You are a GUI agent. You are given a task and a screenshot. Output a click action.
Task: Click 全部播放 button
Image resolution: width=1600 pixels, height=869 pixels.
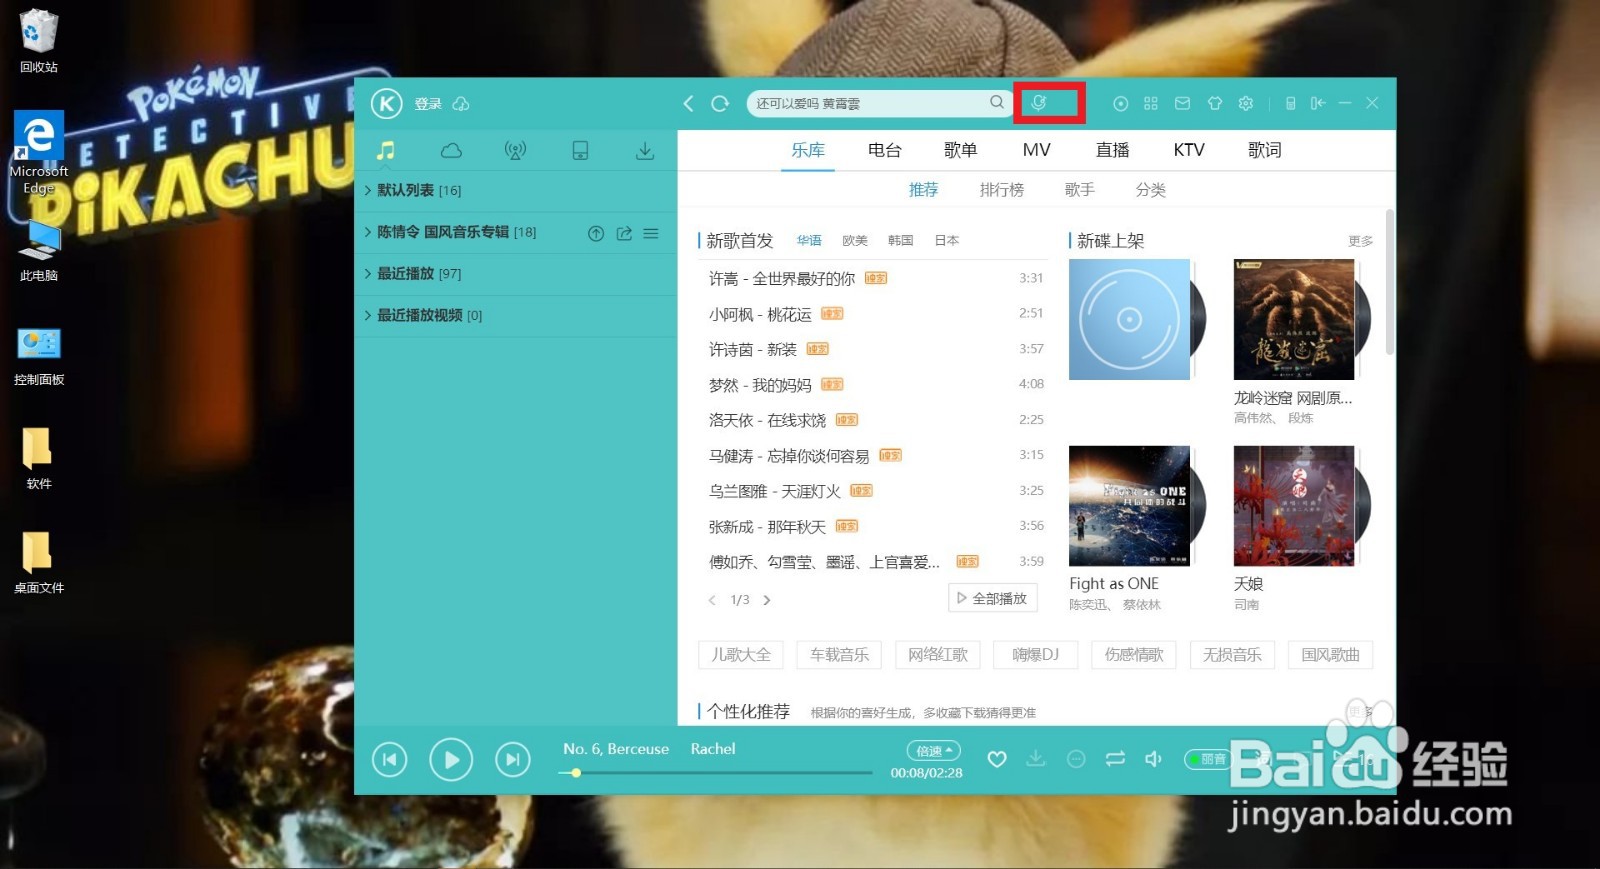click(x=992, y=598)
